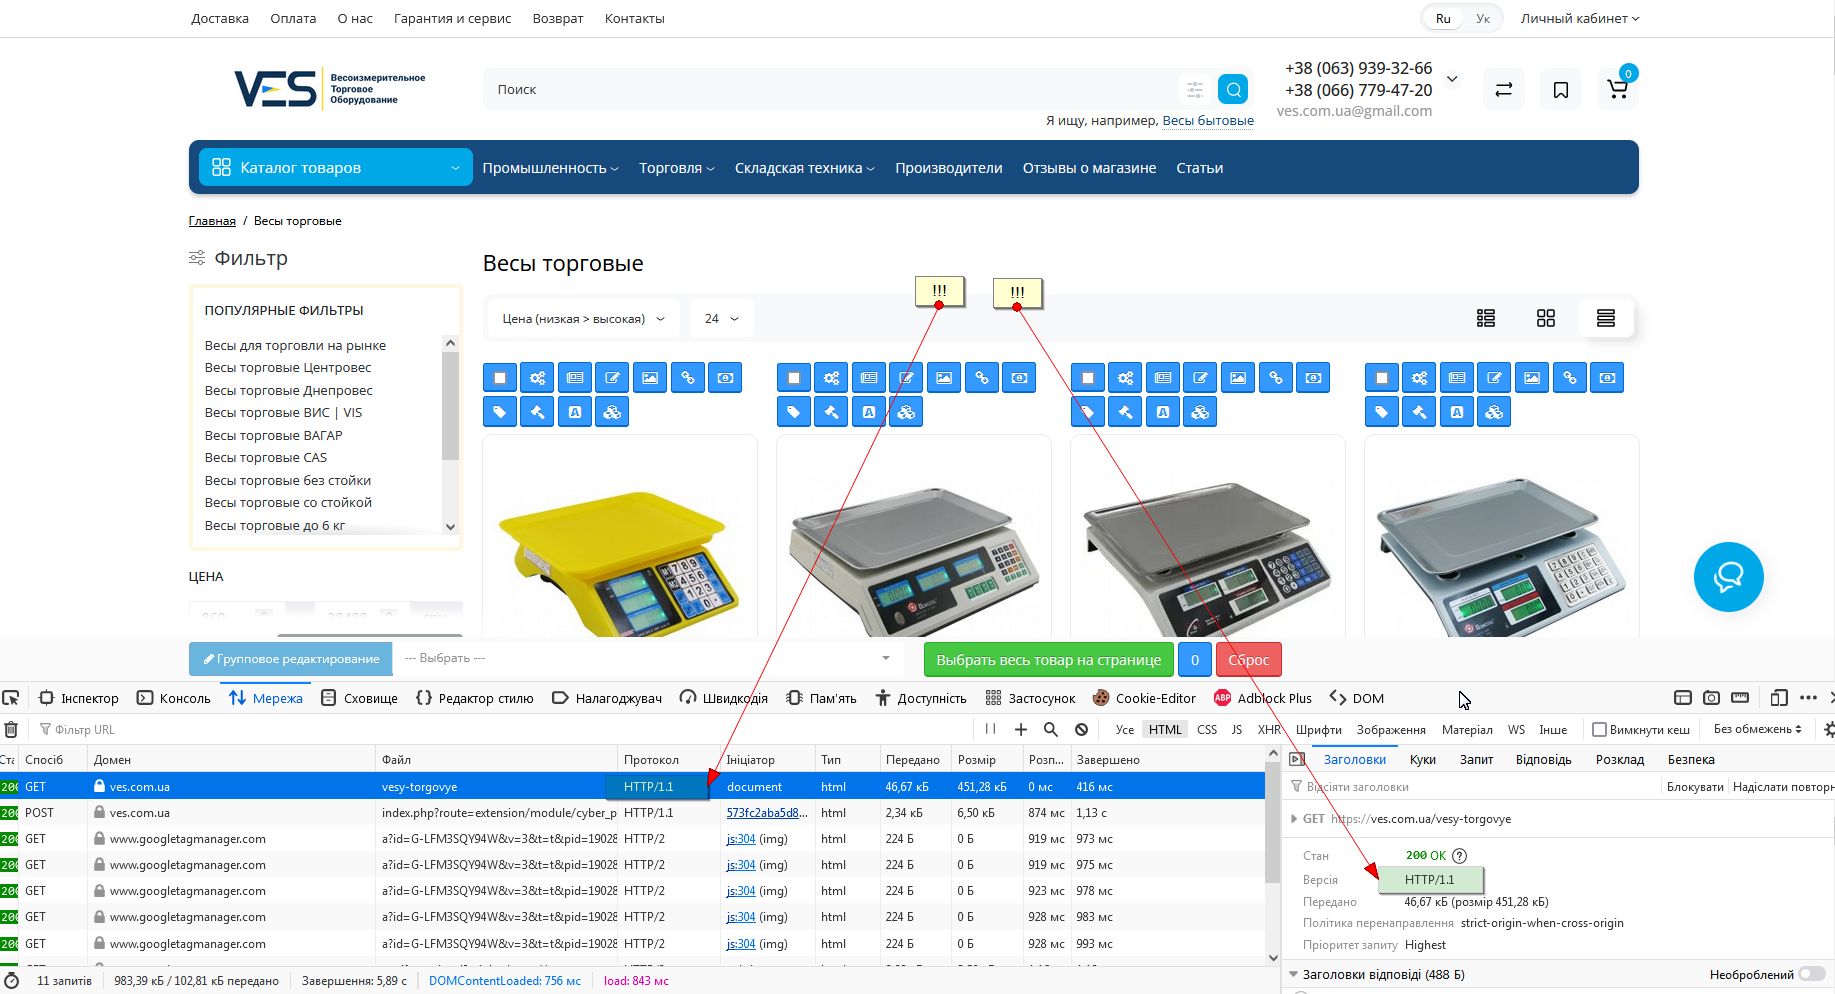1835x994 pixels.
Task: Open the shopping cart icon
Action: [1617, 89]
